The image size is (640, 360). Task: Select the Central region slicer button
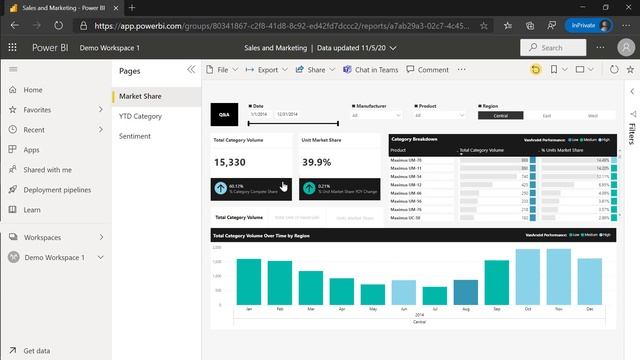tap(500, 116)
